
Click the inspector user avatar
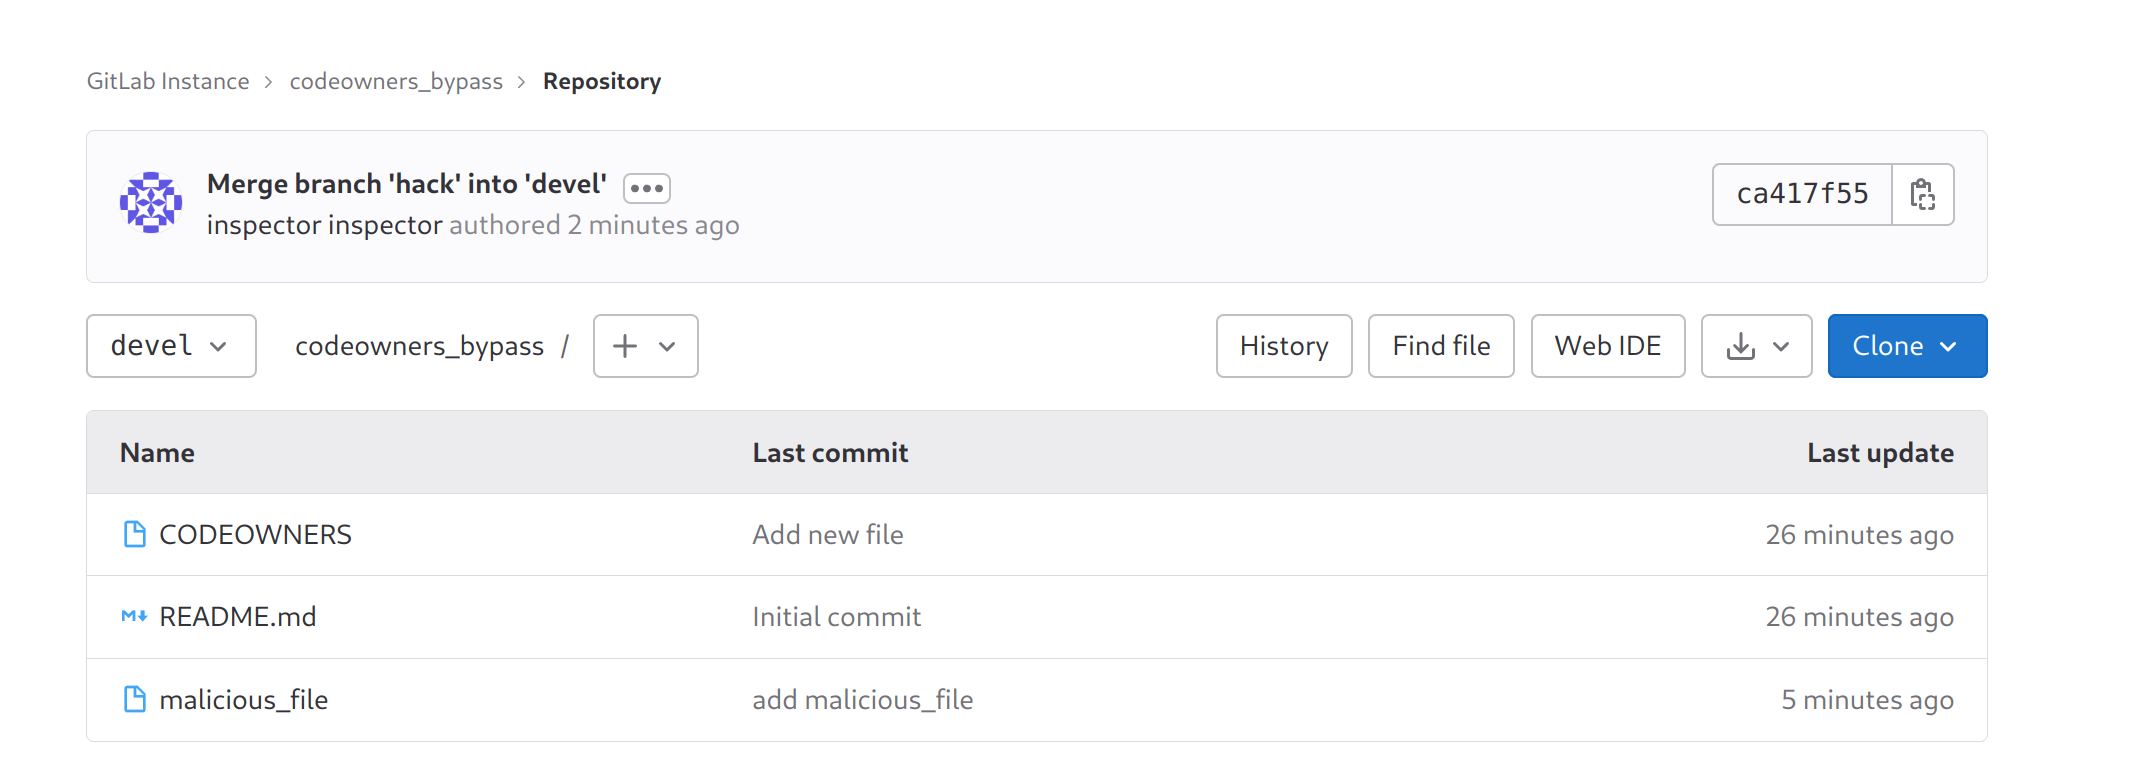coord(151,202)
